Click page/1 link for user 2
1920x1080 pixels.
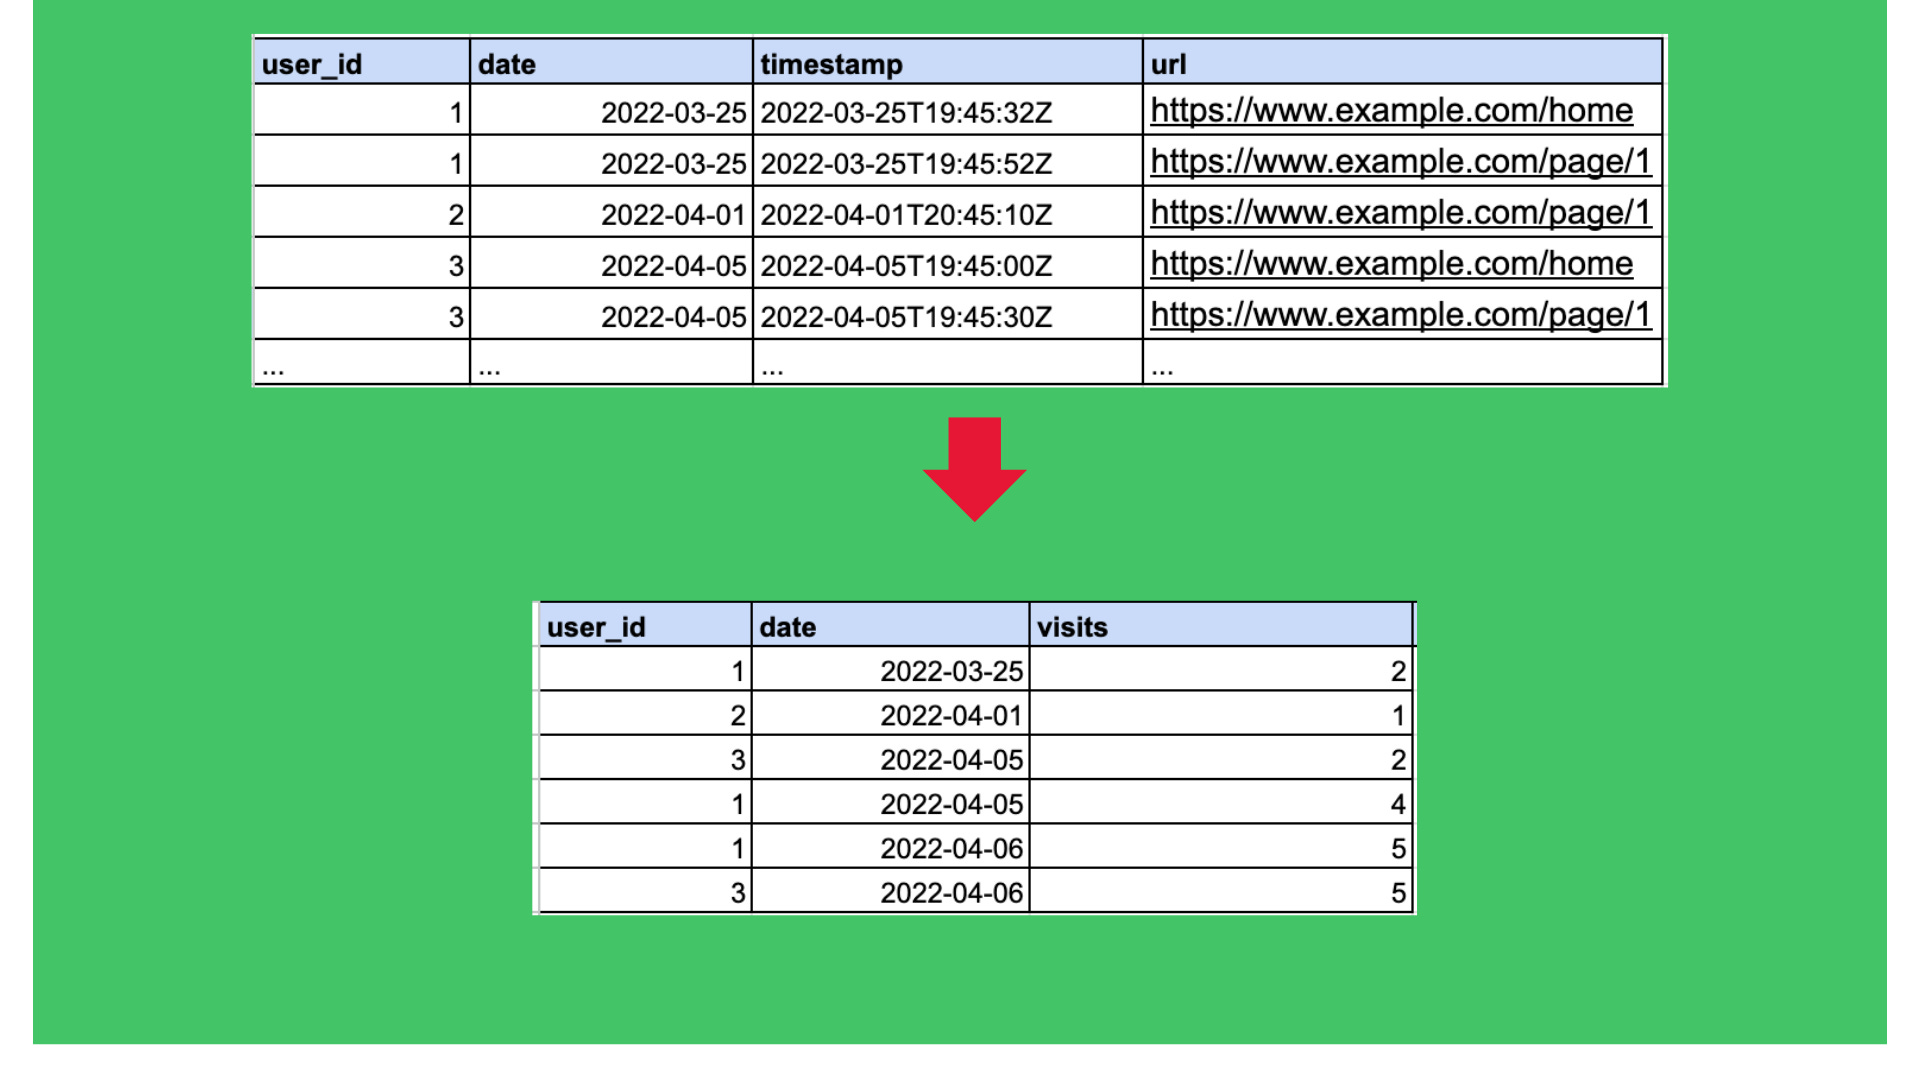click(x=1399, y=212)
